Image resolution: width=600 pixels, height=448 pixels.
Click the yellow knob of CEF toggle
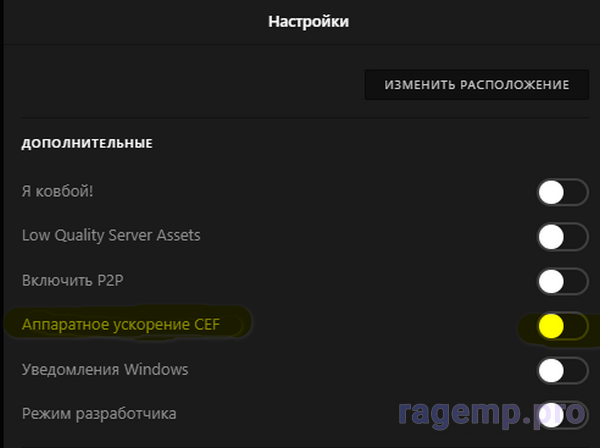[x=551, y=326]
